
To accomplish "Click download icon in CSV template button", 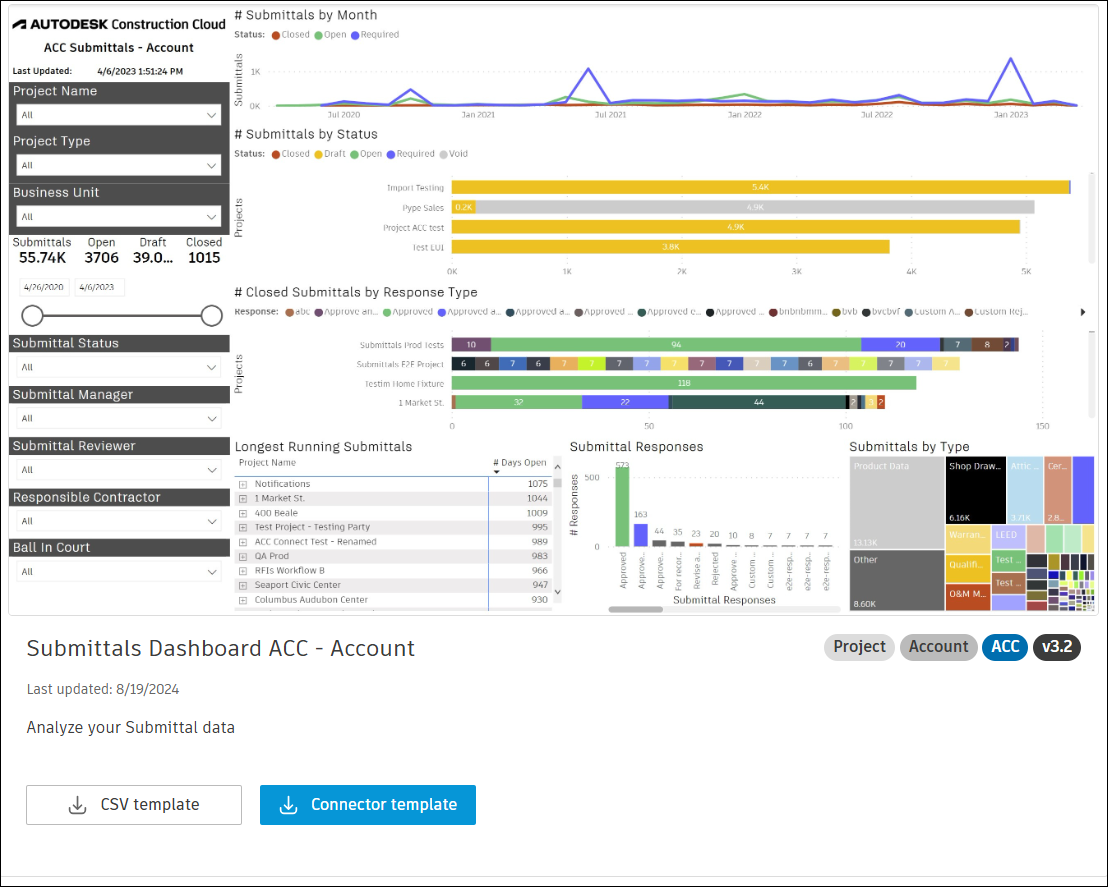I will coord(78,805).
